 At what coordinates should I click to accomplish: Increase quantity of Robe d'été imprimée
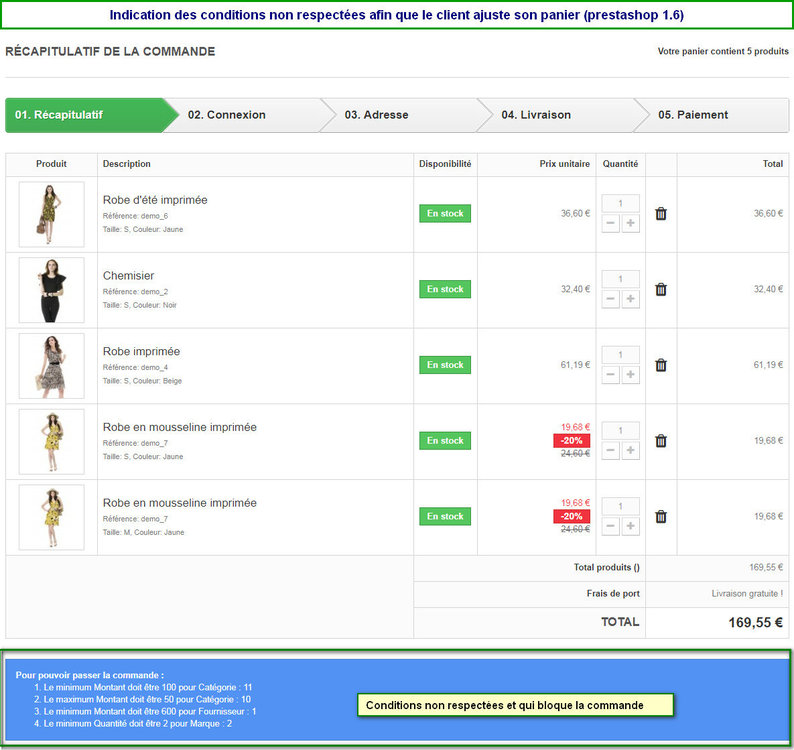630,223
